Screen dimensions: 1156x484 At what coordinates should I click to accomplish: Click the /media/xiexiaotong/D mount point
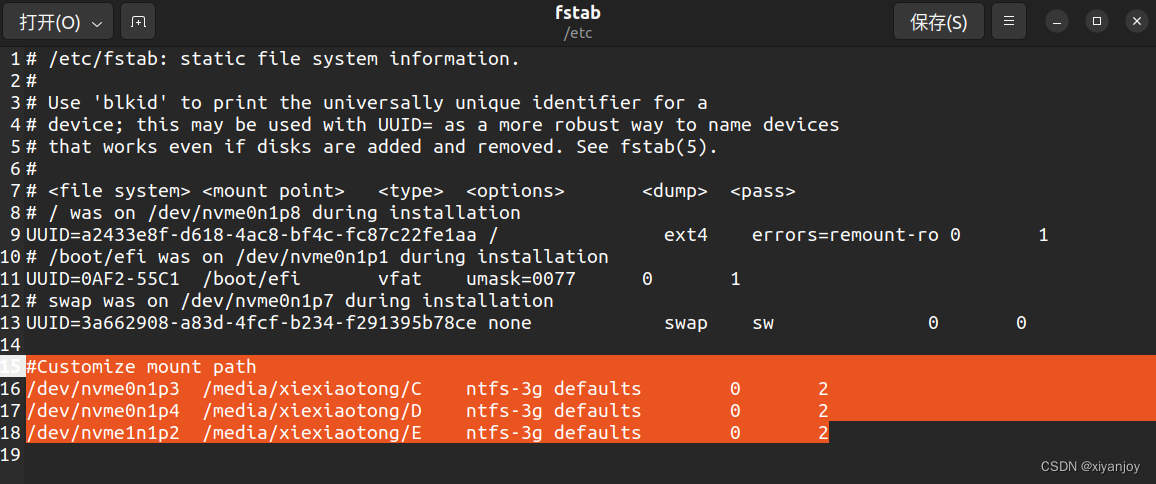coord(312,411)
